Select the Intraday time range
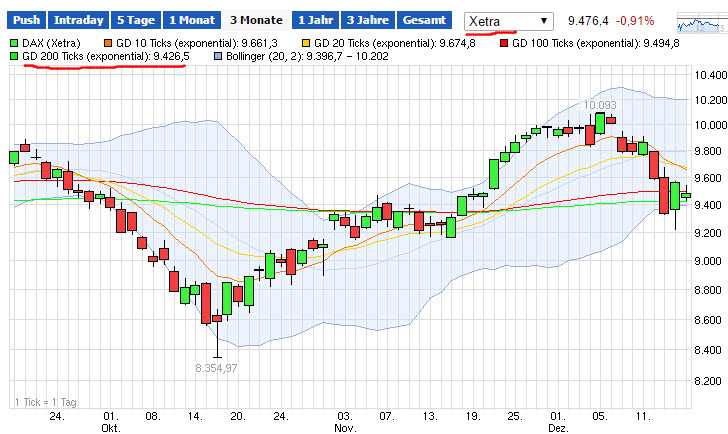728x434 pixels. [x=78, y=20]
